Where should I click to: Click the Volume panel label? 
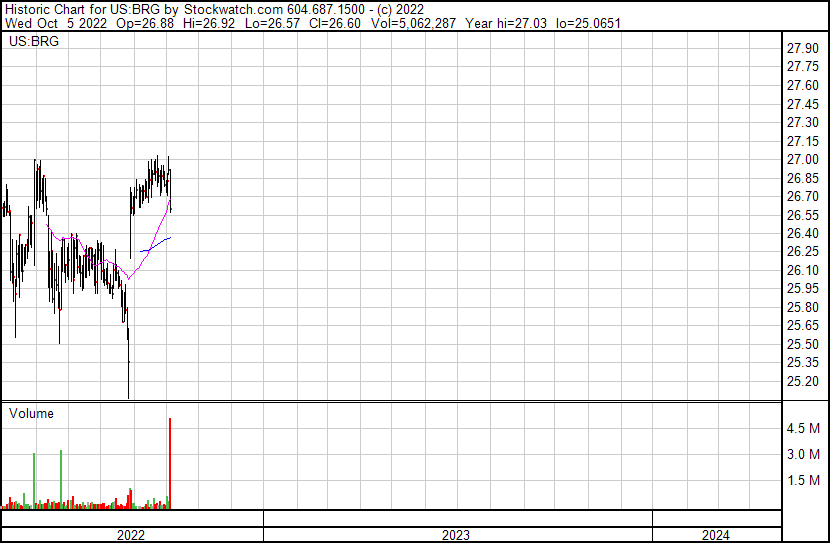pos(31,413)
